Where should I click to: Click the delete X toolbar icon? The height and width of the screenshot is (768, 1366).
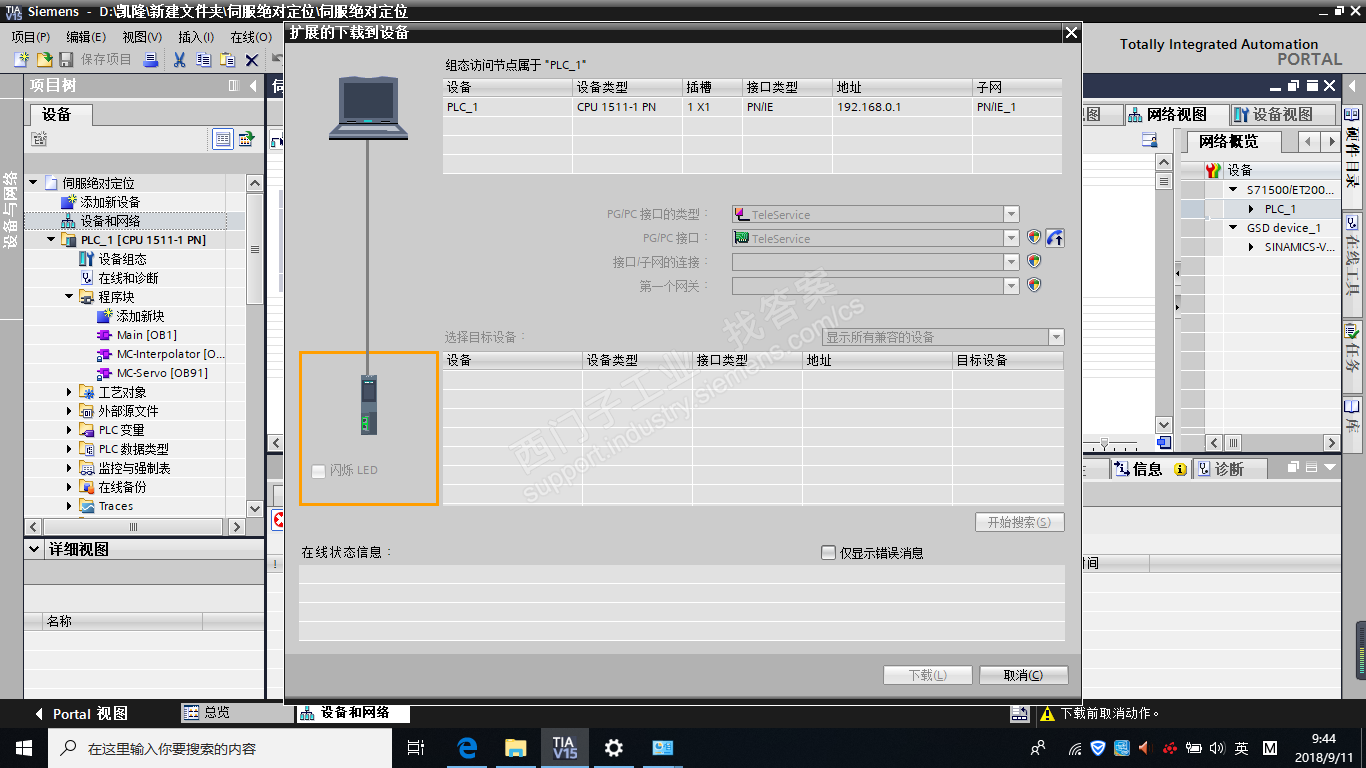tap(251, 60)
